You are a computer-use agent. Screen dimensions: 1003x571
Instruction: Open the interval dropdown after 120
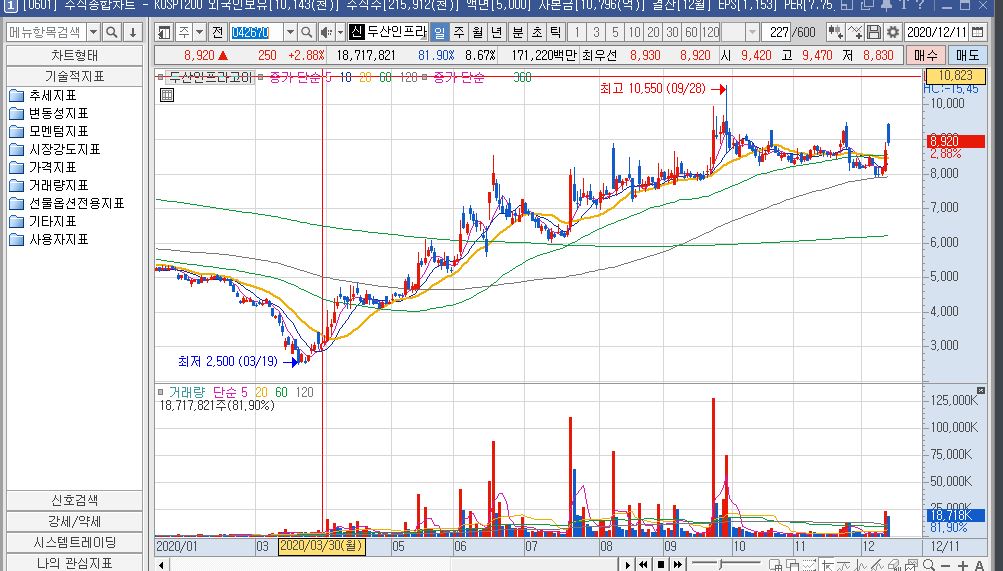pyautogui.click(x=752, y=32)
